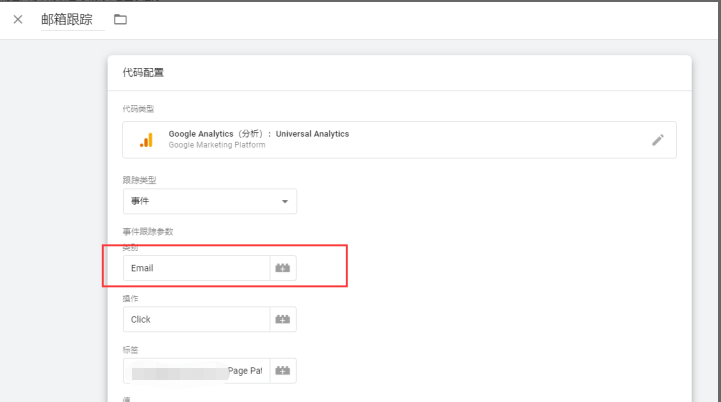Click the arrow on the 事件 dropdown
The height and width of the screenshot is (402, 721).
(x=285, y=202)
